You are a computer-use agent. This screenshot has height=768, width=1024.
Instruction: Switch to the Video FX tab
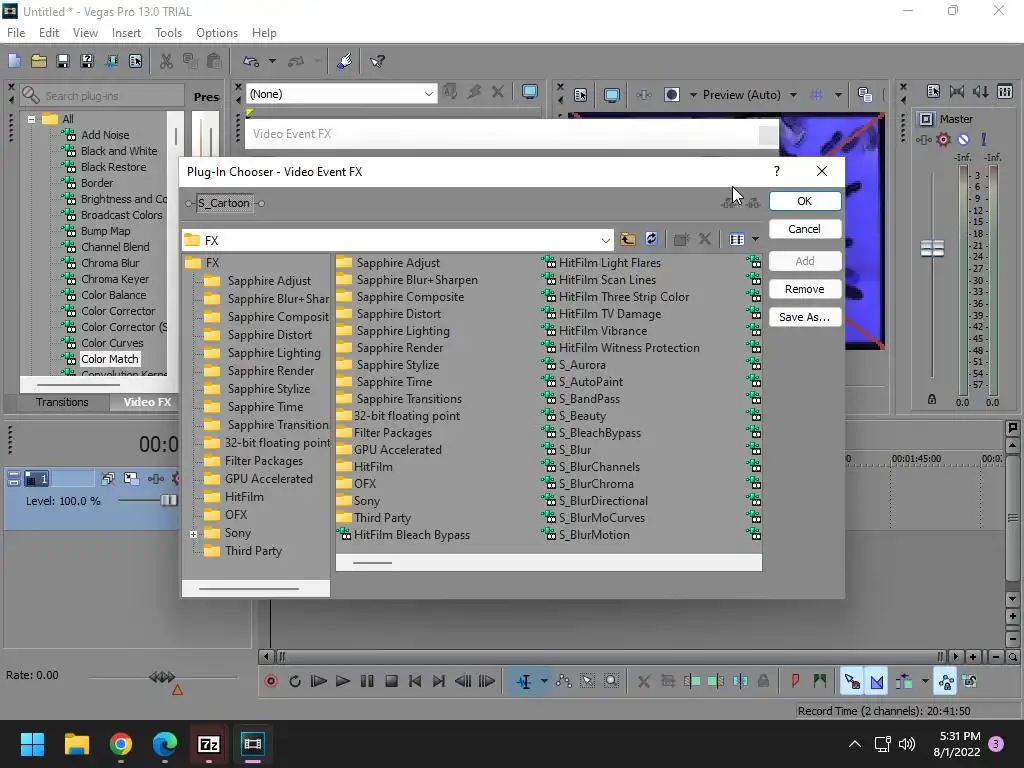(x=148, y=402)
